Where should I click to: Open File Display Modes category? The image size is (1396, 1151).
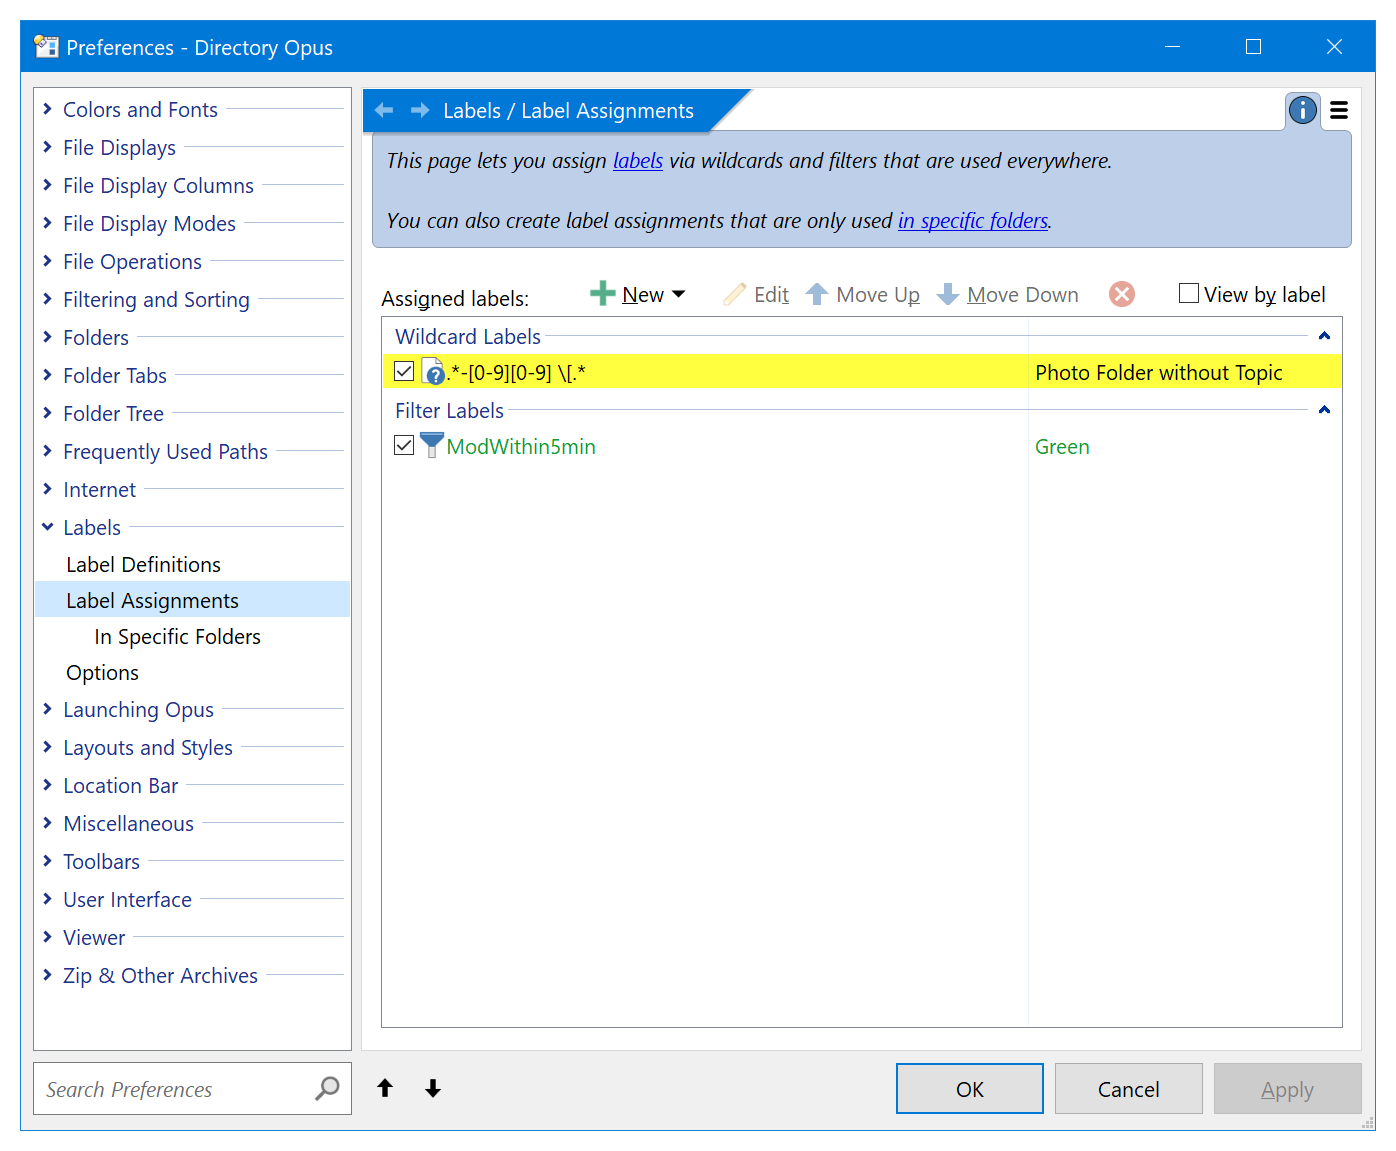point(149,223)
